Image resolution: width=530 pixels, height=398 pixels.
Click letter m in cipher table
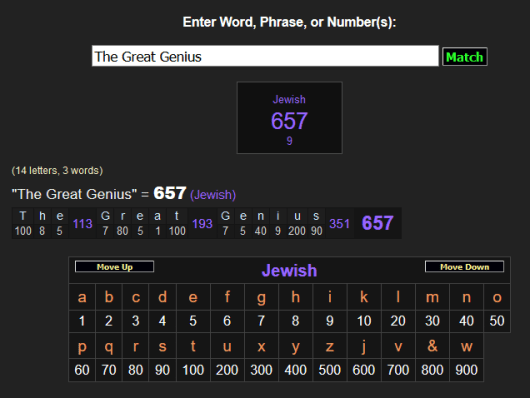click(432, 297)
